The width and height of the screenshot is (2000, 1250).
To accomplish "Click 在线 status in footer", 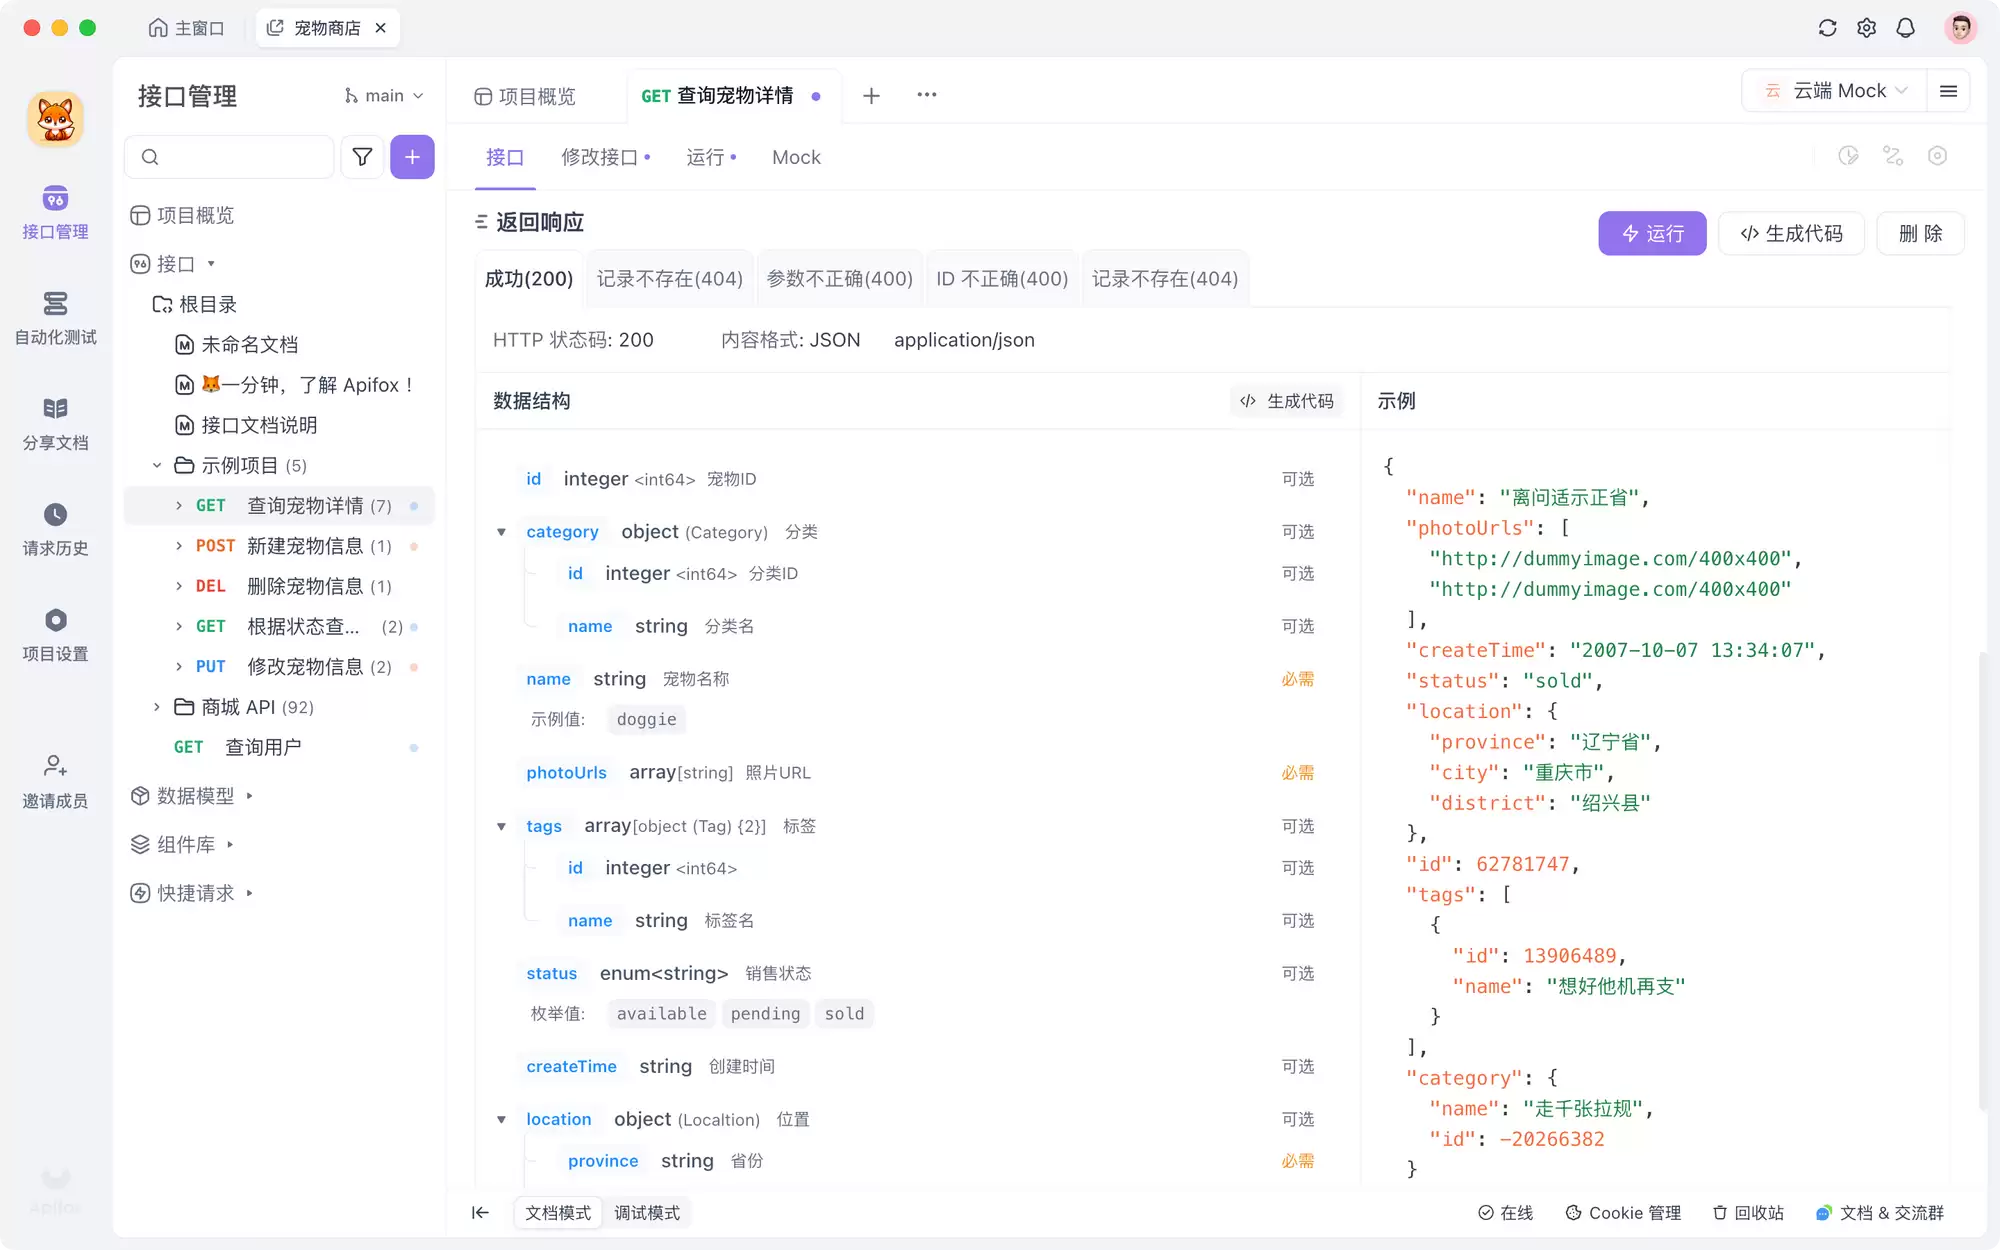I will pyautogui.click(x=1505, y=1213).
